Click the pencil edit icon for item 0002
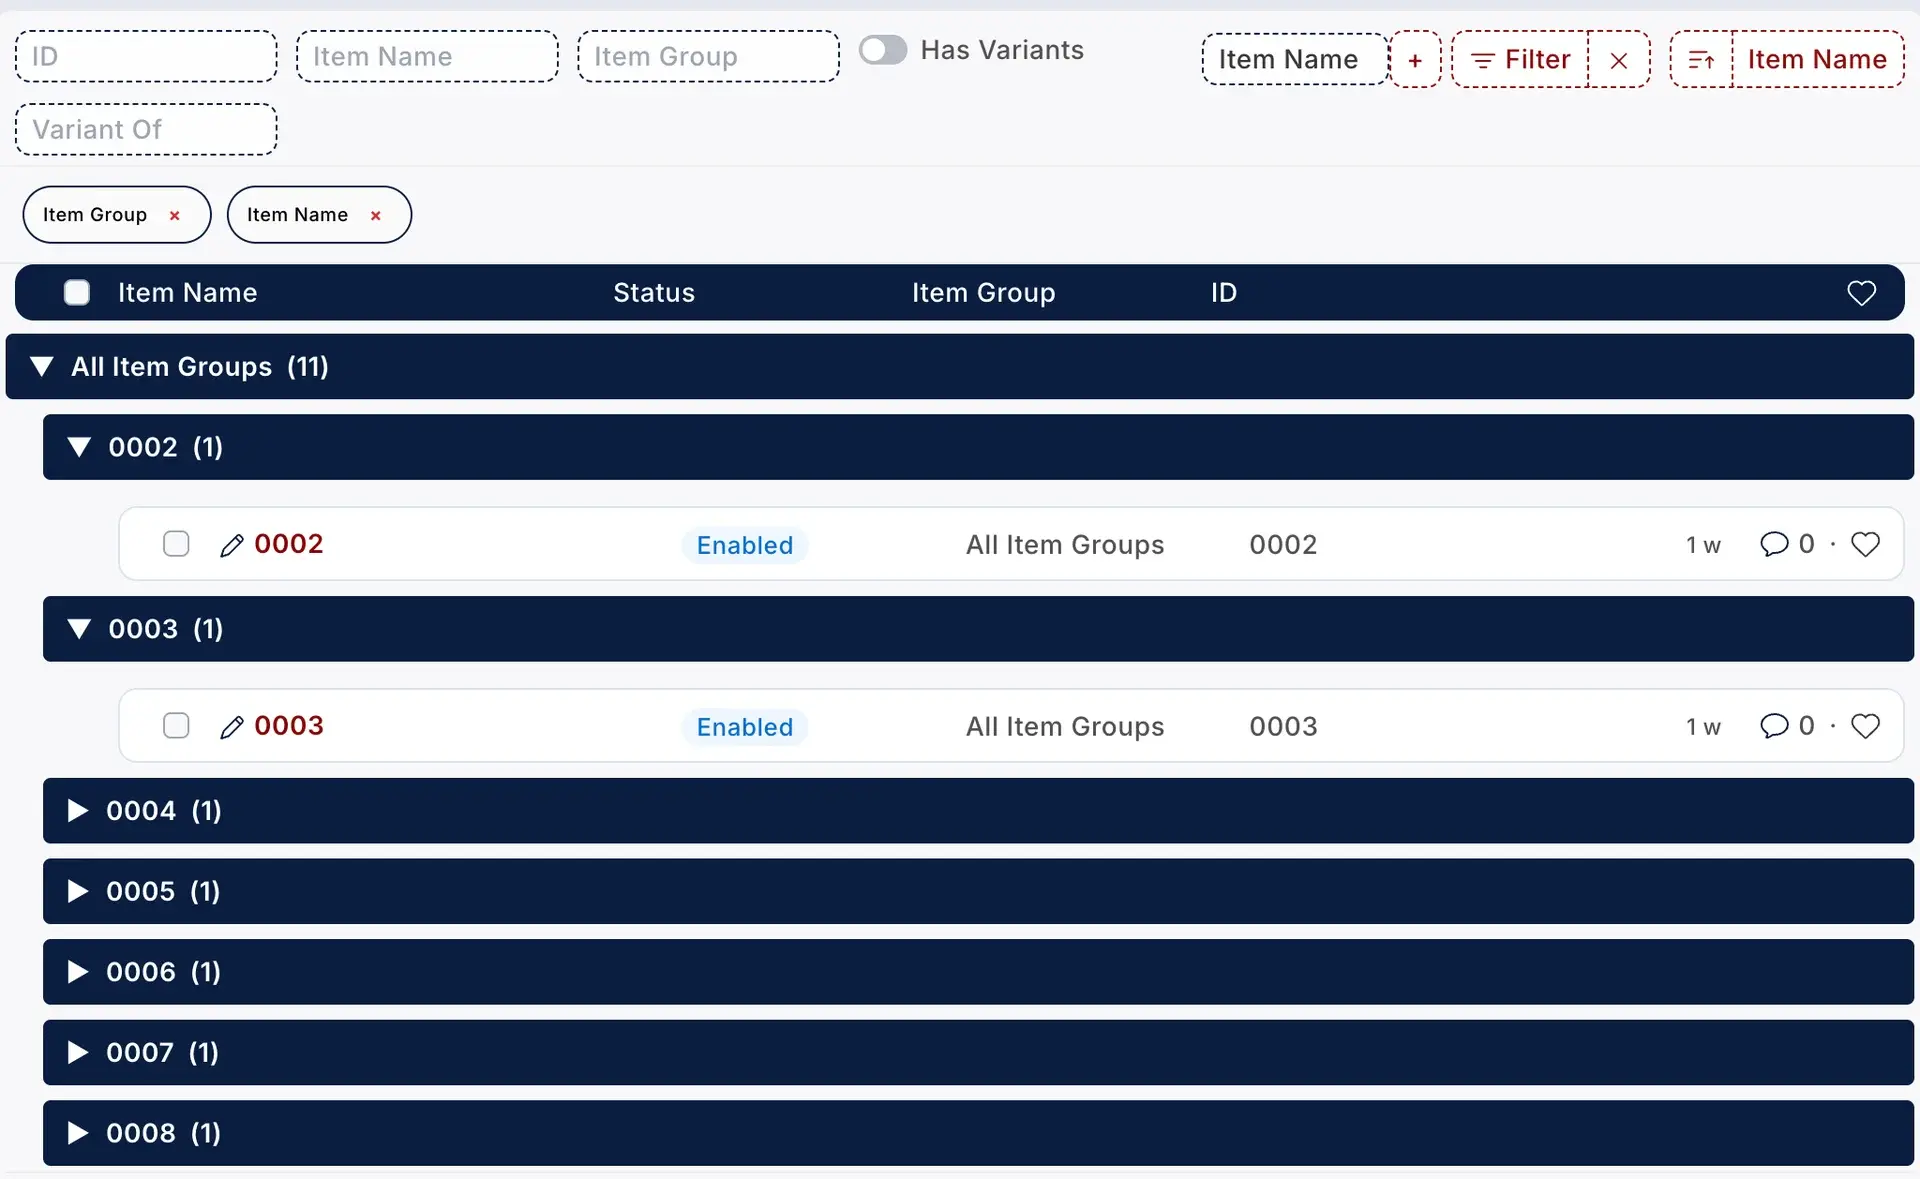 coord(231,545)
